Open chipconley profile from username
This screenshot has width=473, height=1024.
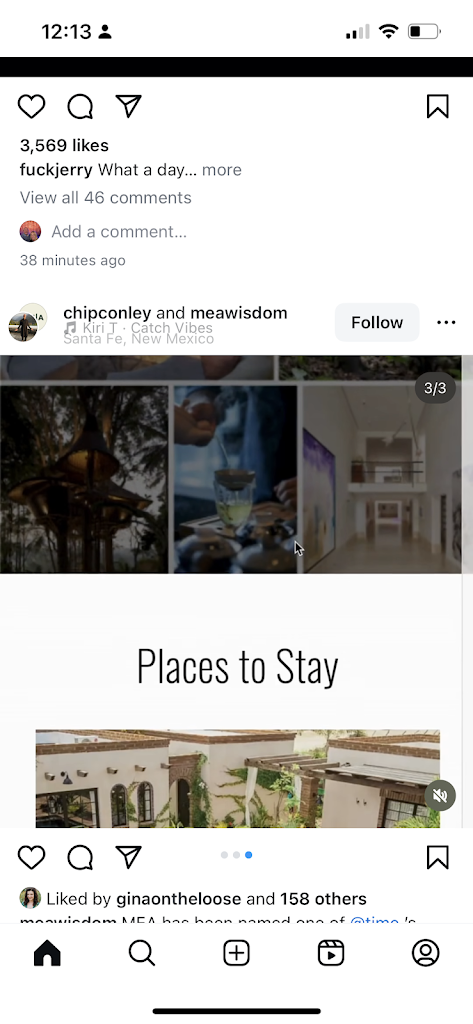tap(107, 313)
